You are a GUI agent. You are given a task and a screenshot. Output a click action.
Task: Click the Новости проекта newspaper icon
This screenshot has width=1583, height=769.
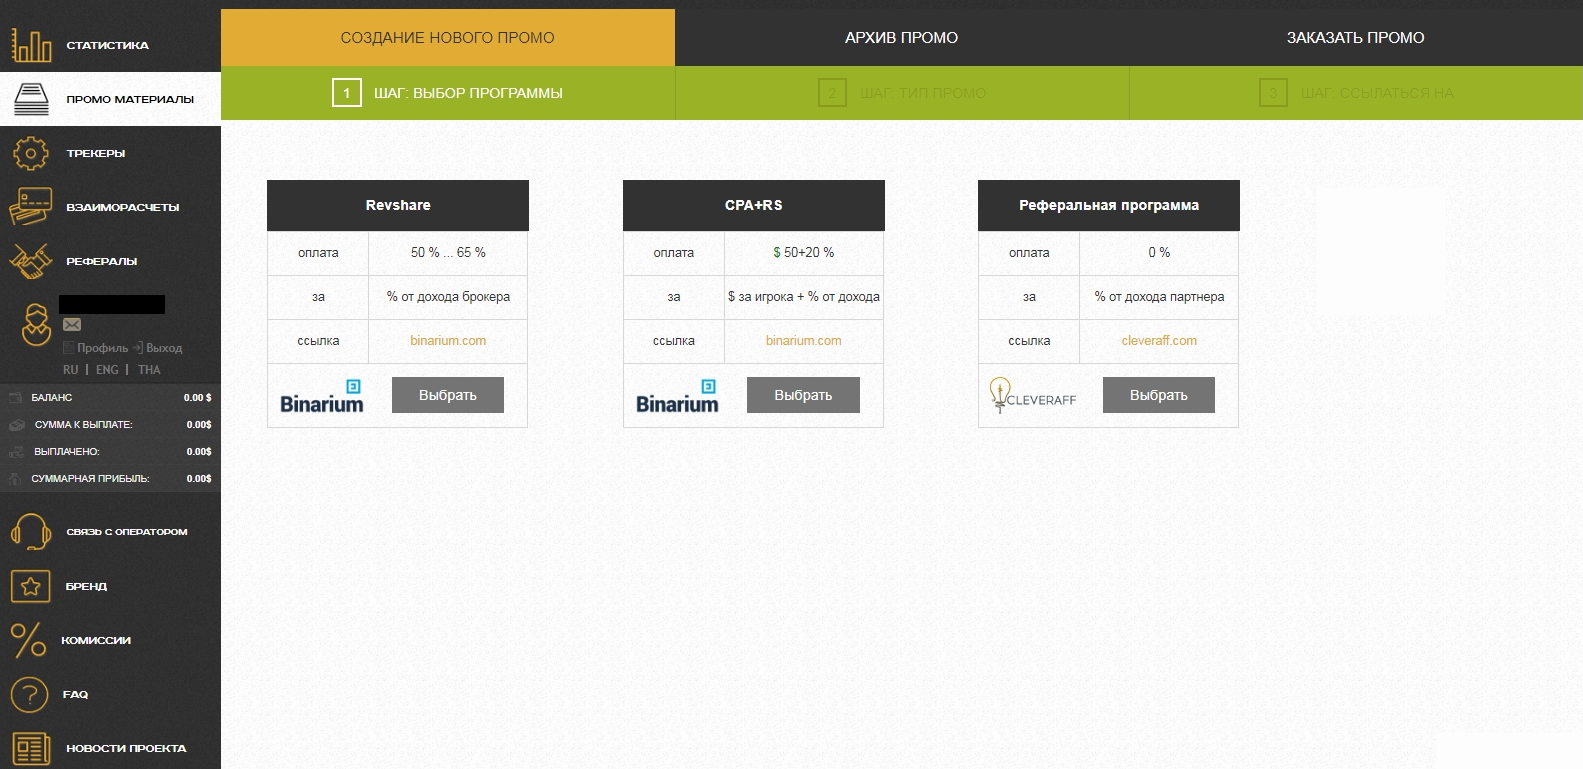pos(31,748)
